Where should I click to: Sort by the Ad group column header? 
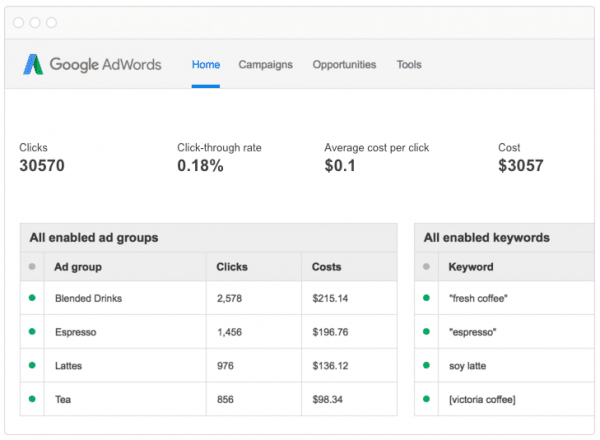[x=78, y=267]
